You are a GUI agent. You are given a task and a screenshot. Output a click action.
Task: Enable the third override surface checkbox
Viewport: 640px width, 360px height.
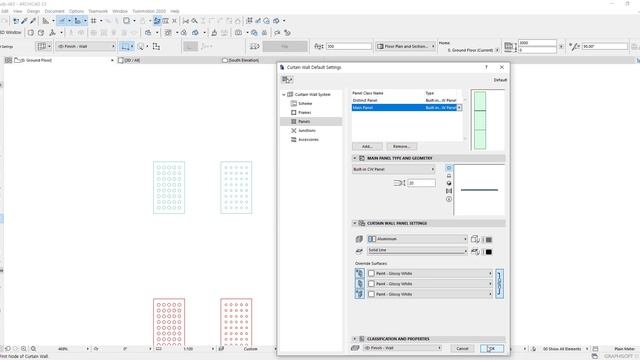click(x=371, y=294)
